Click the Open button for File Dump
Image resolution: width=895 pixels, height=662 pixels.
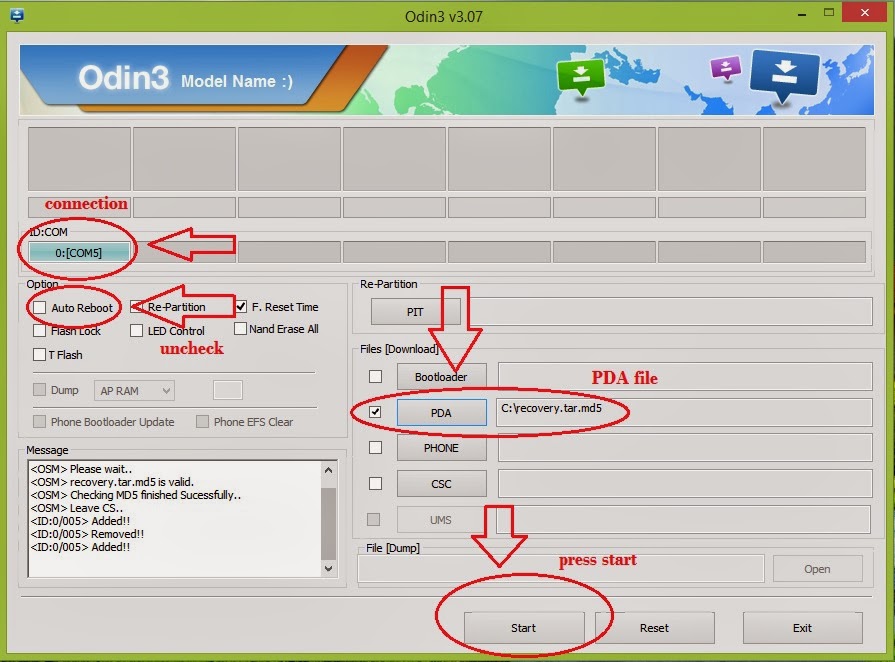coord(817,569)
